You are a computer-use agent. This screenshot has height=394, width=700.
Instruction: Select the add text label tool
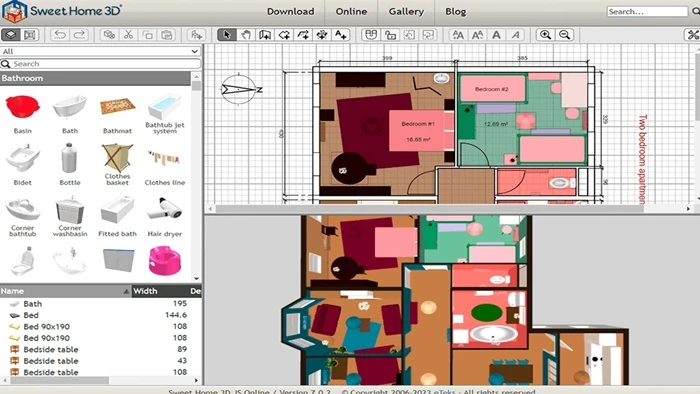coord(341,35)
